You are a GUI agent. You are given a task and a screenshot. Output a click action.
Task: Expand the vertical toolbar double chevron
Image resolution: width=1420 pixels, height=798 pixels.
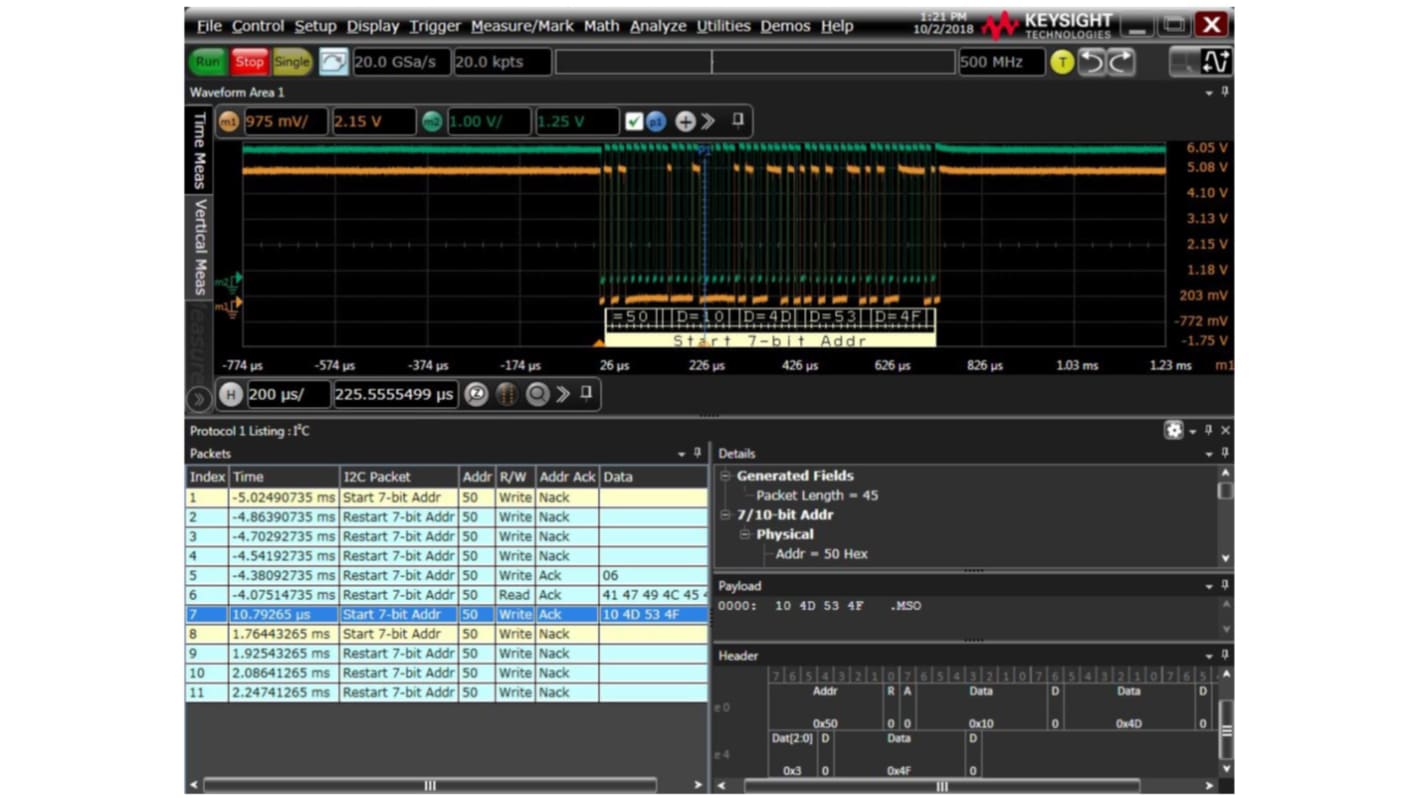coord(708,122)
